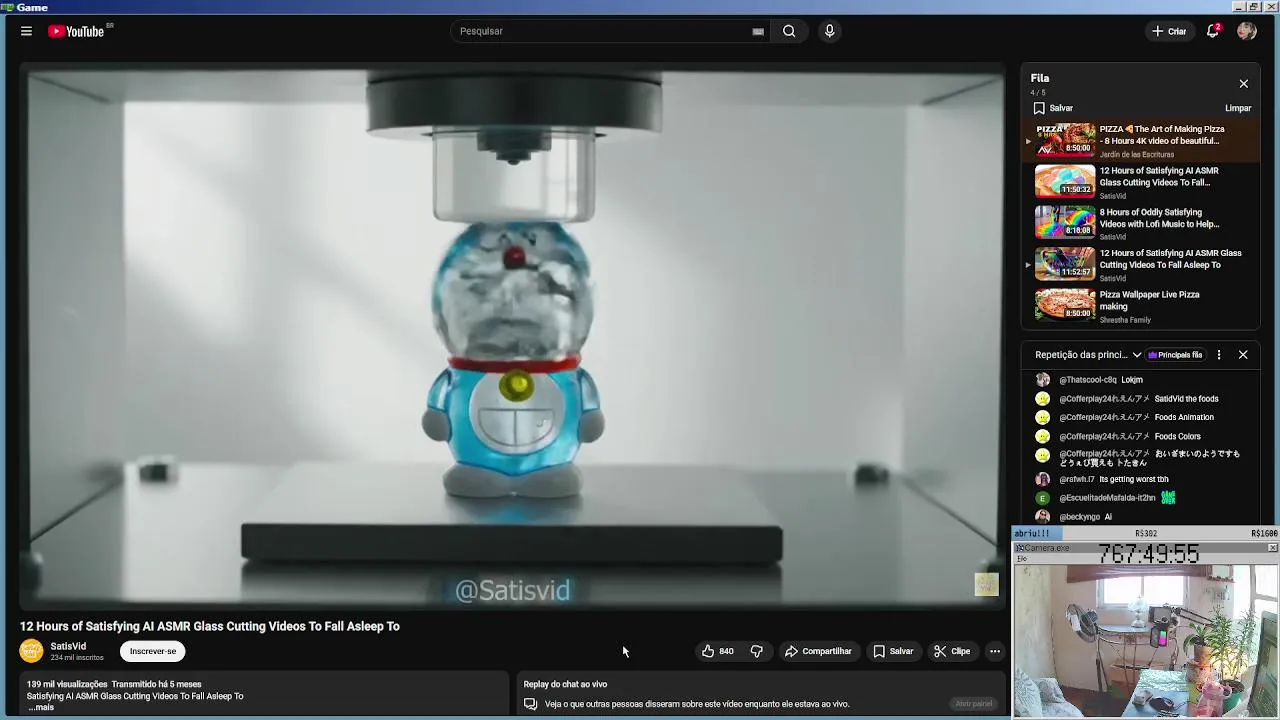This screenshot has height=720, width=1280.
Task: Click the 'Foods Colors' chat message
Action: pos(1177,436)
